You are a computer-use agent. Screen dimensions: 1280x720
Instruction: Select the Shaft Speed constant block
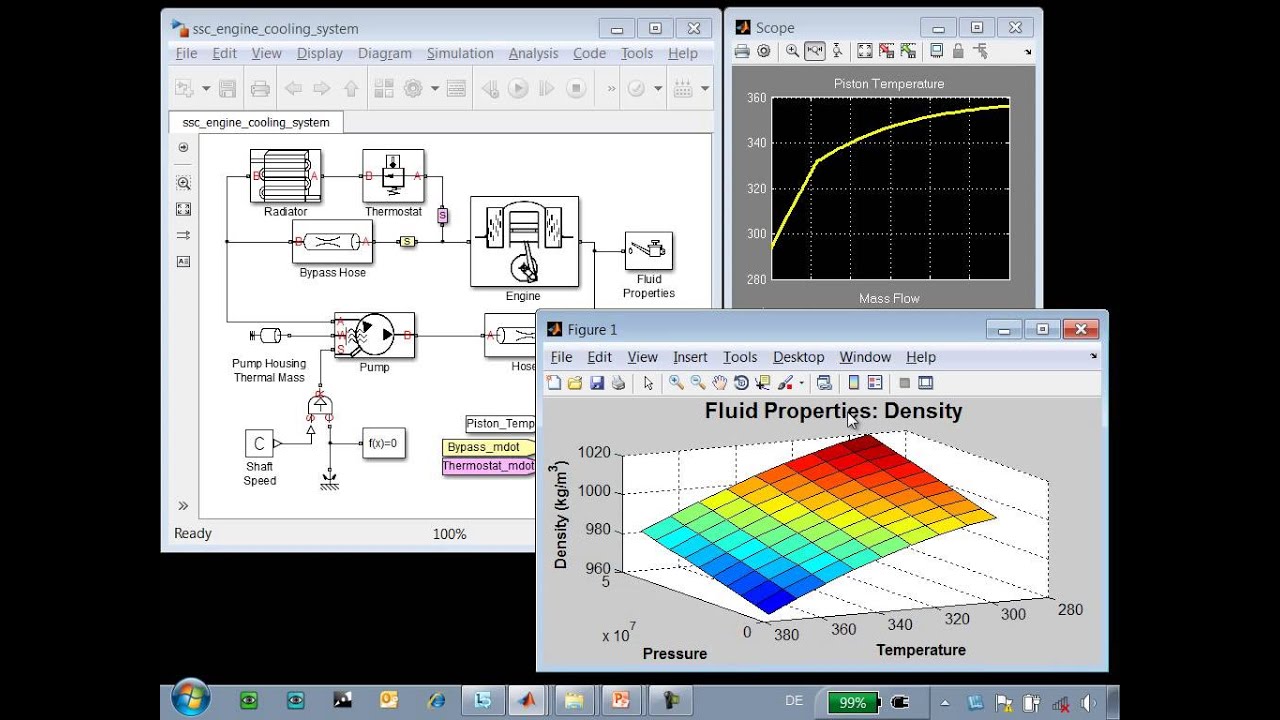click(x=259, y=443)
